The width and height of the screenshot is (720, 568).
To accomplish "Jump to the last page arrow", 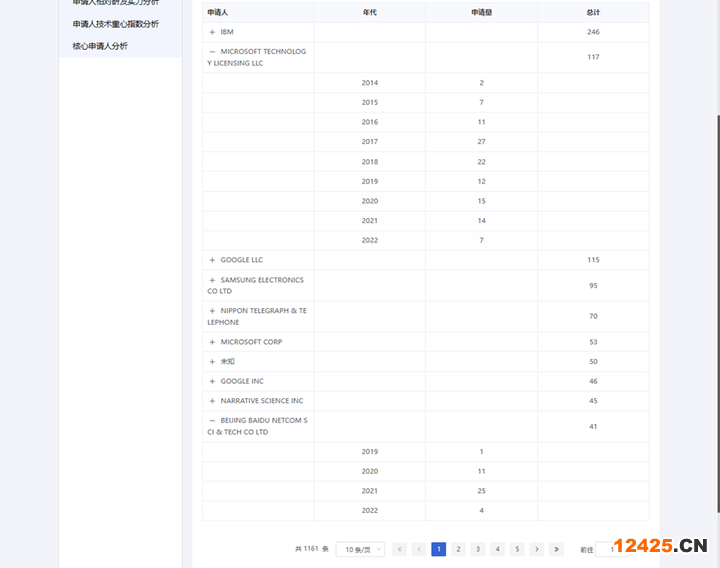I will 557,549.
